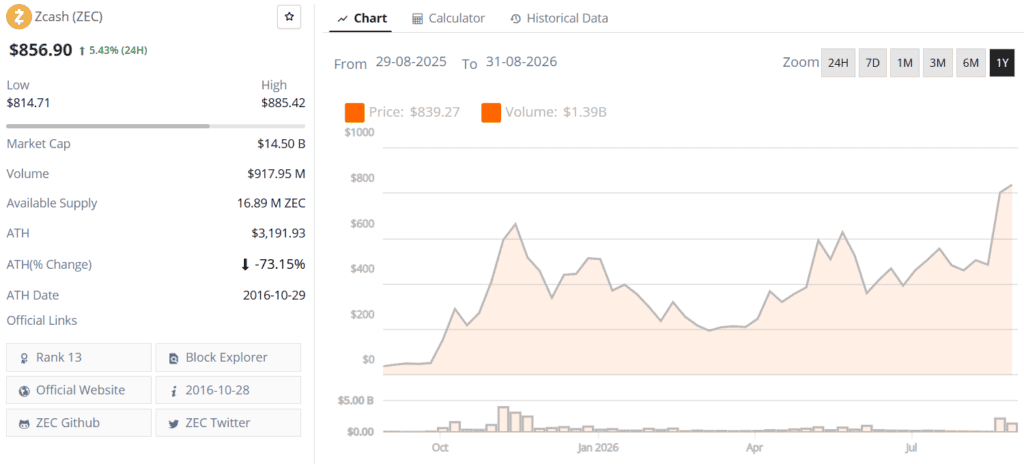Click the $1000 y-axis label

pyautogui.click(x=362, y=133)
